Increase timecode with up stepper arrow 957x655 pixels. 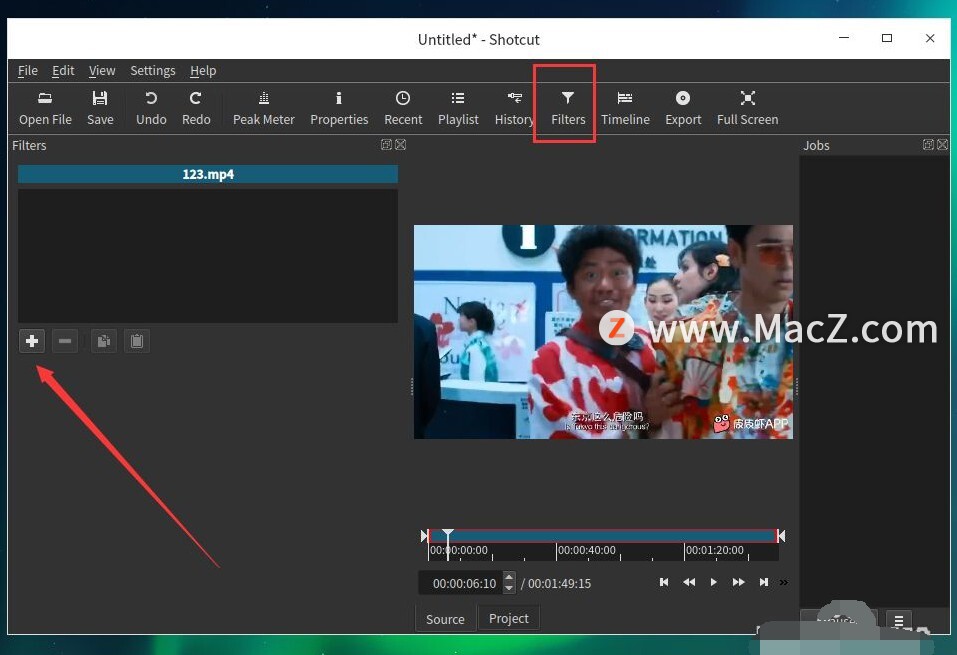[x=509, y=577]
